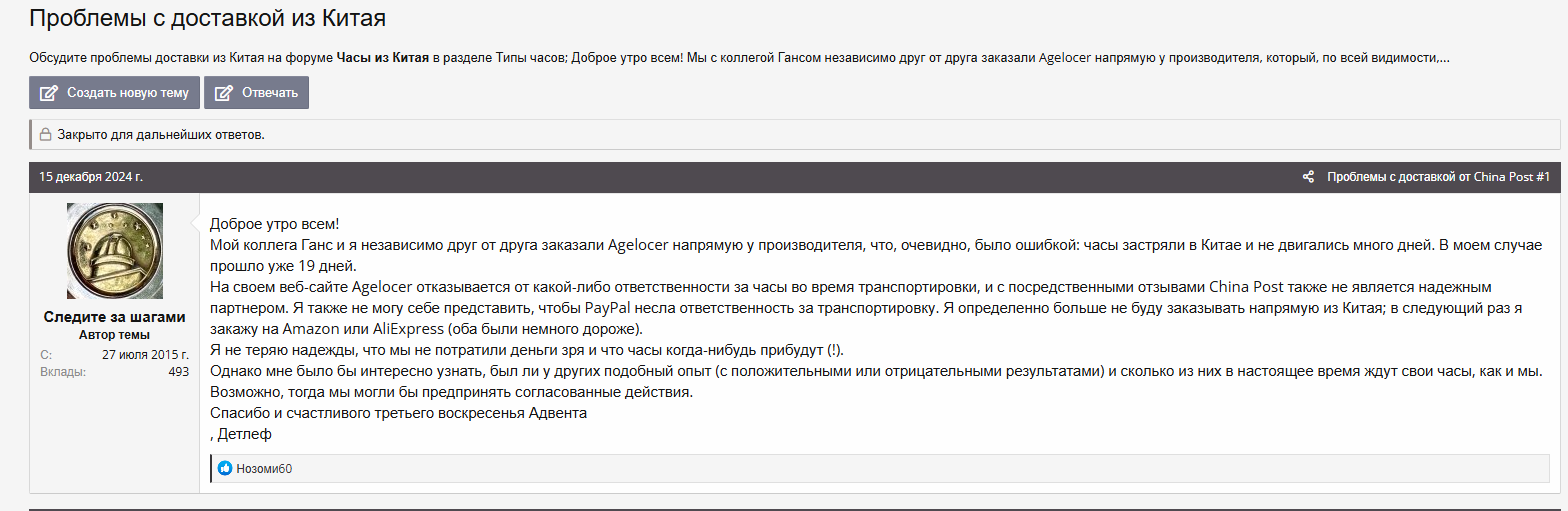This screenshot has height=511, width=1568.
Task: Click the contribution count '493'
Action: pyautogui.click(x=178, y=372)
